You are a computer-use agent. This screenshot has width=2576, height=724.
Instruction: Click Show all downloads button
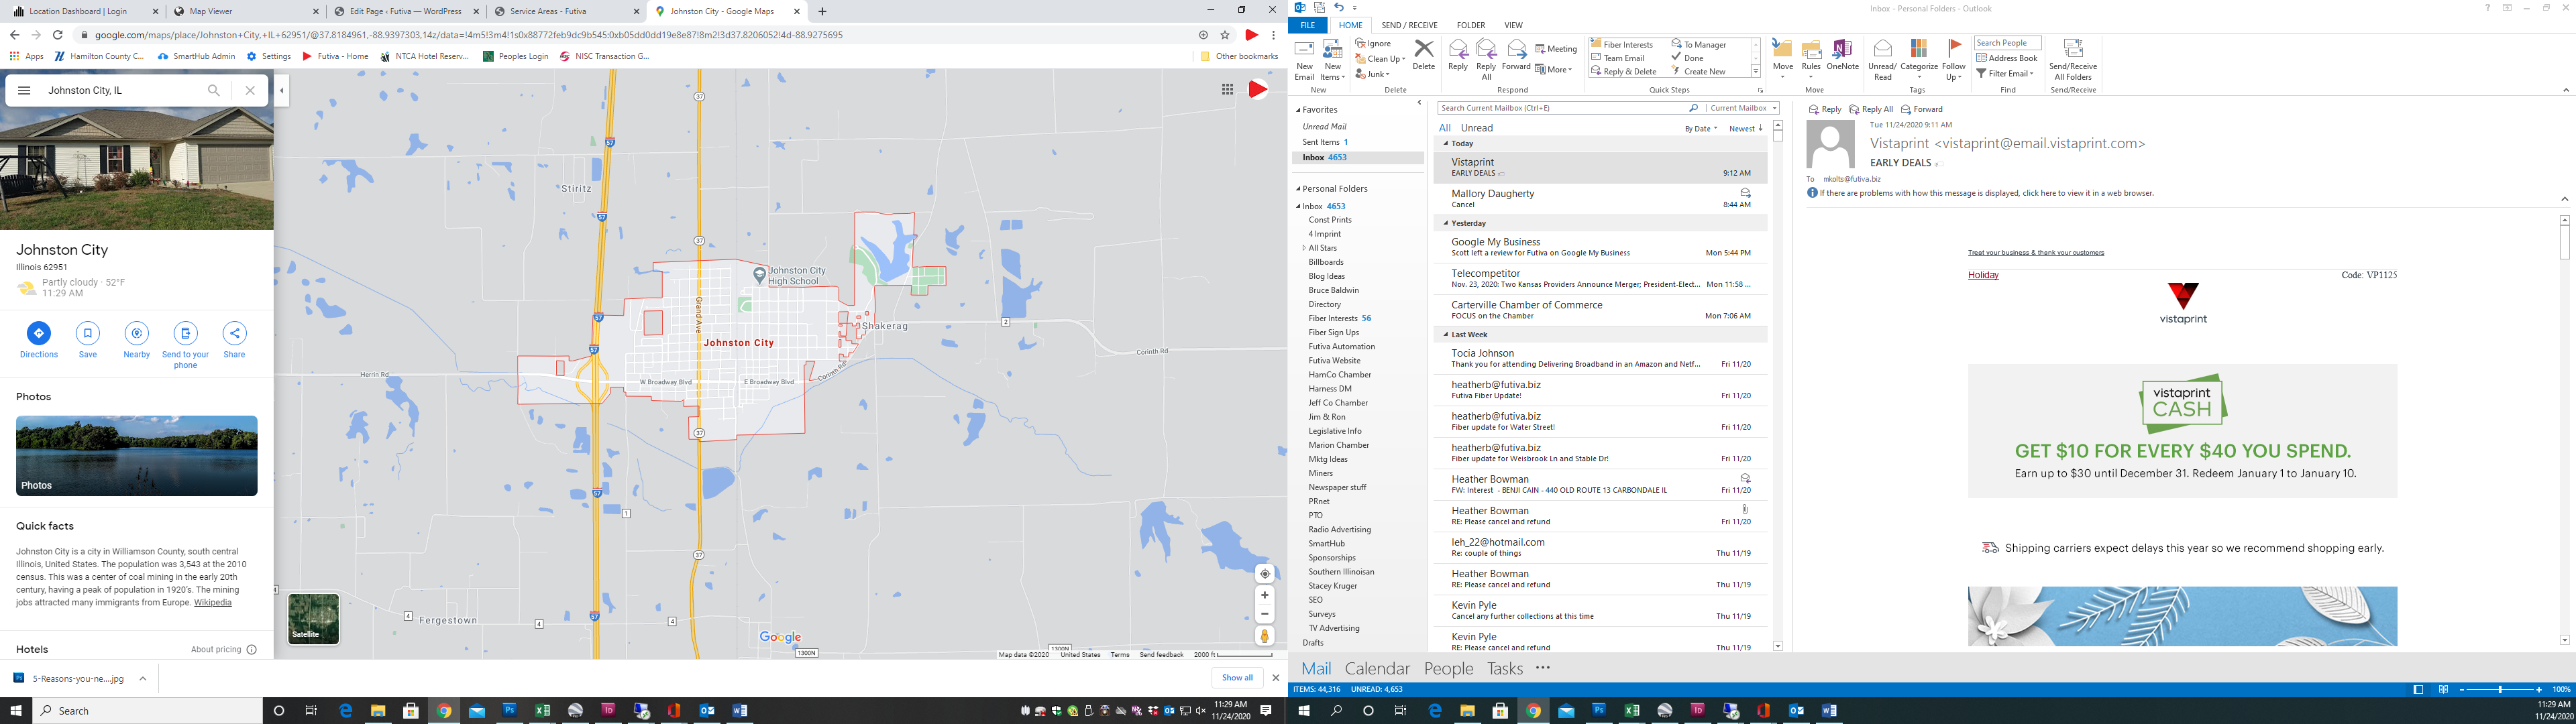(1237, 678)
